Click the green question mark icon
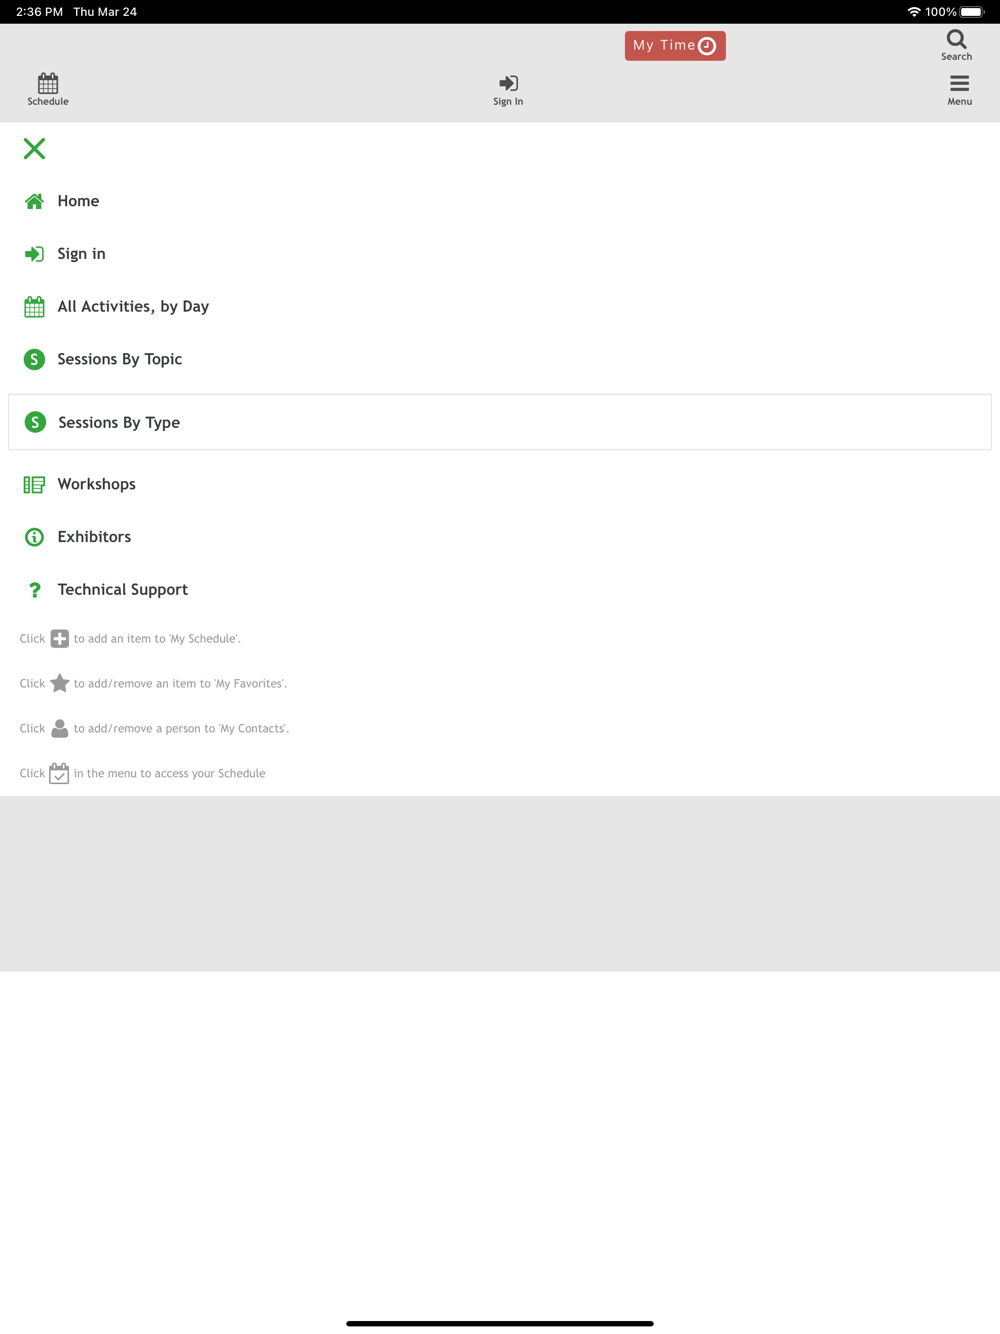This screenshot has width=1000, height=1334. click(35, 590)
